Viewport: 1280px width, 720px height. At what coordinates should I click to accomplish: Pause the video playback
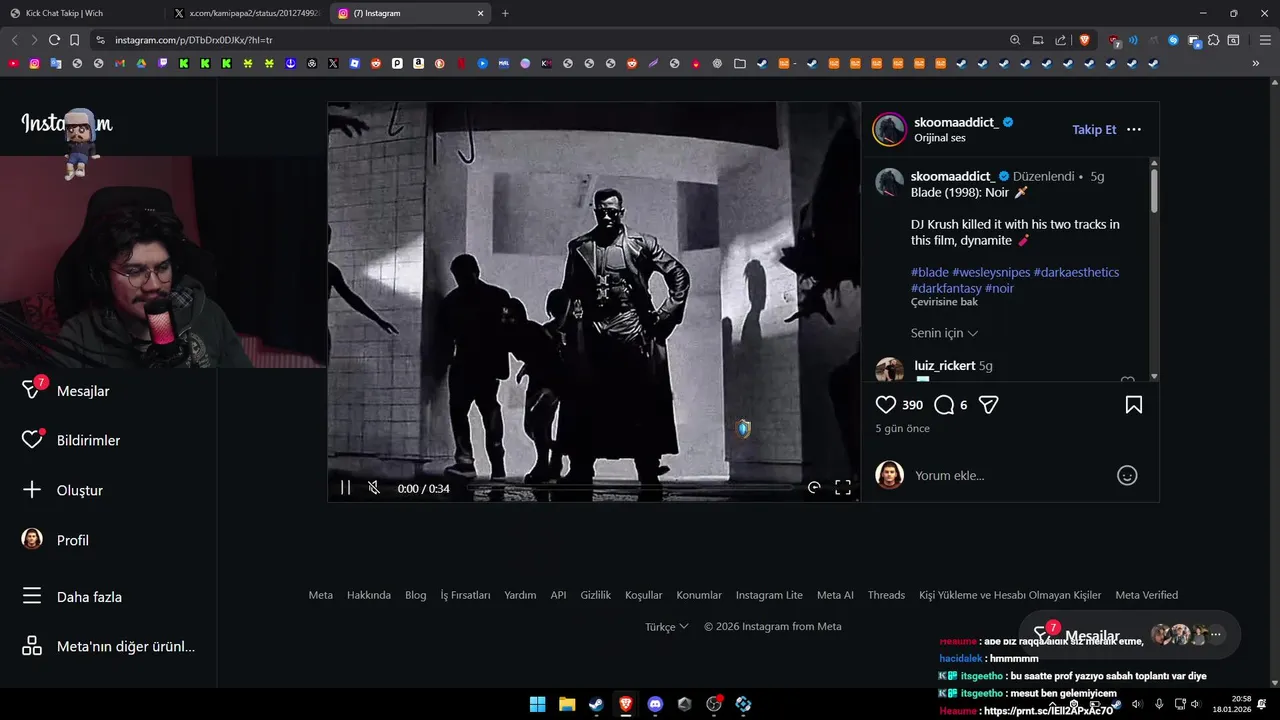pos(345,488)
